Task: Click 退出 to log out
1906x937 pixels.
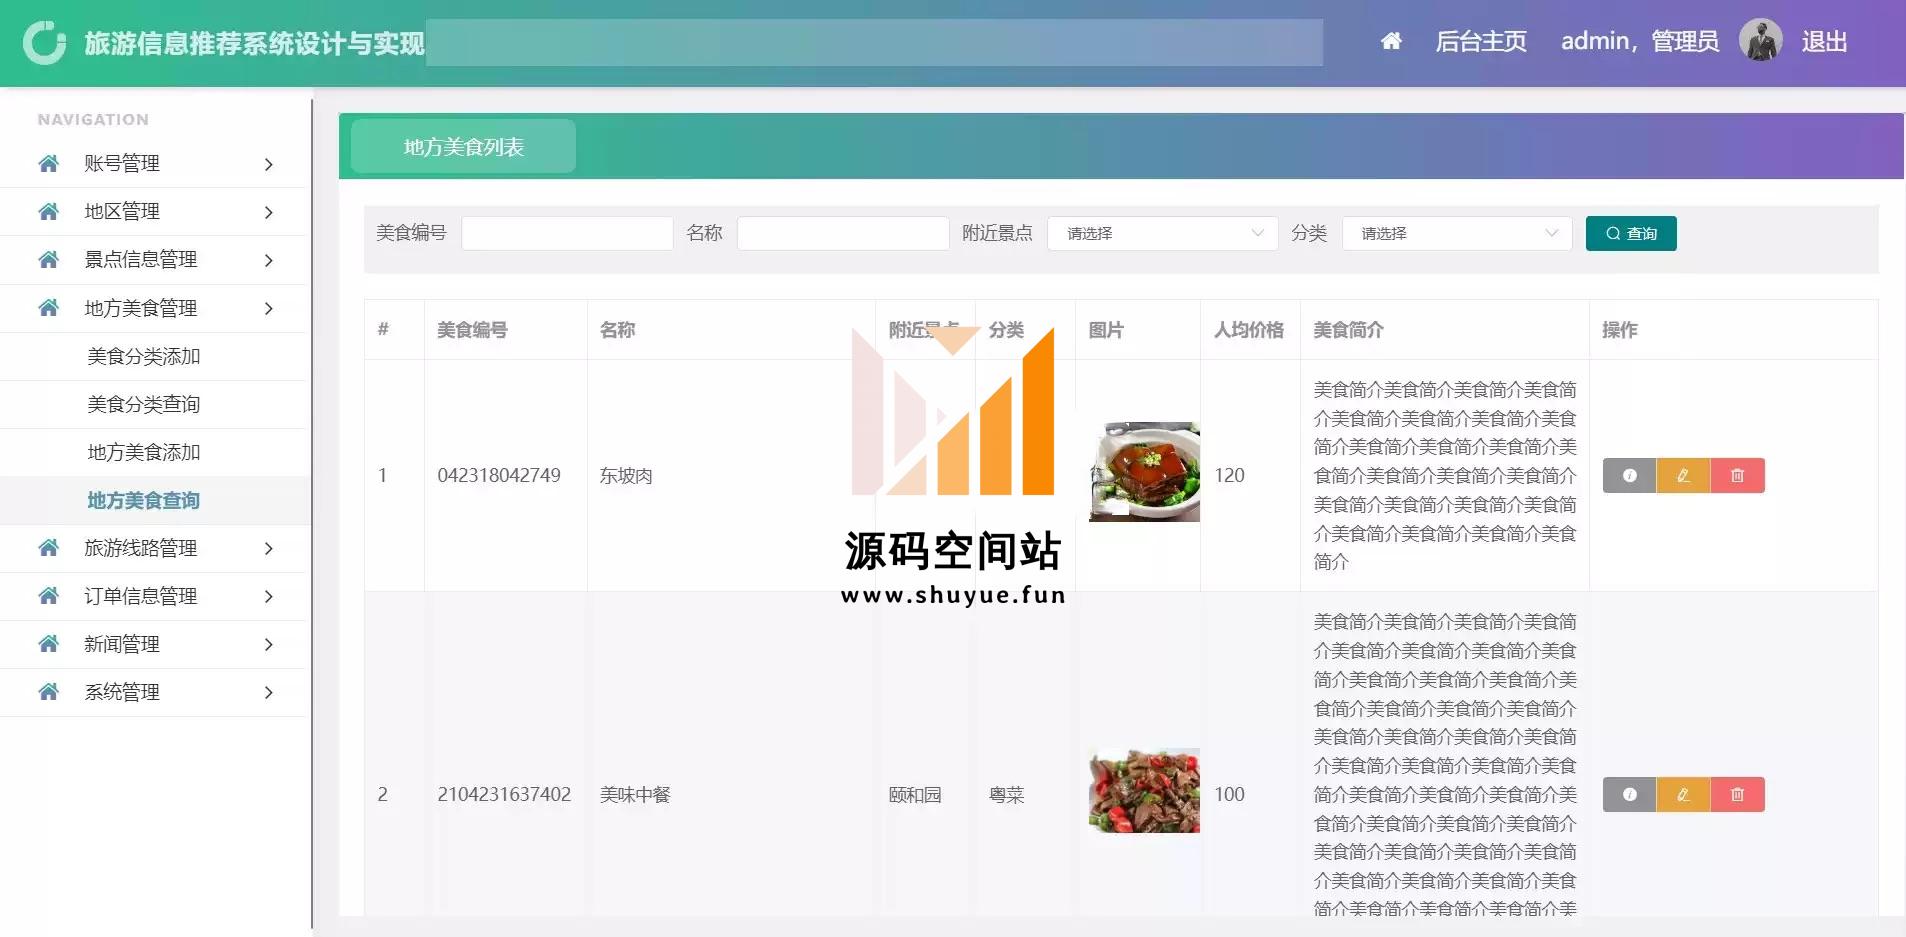Action: pos(1824,41)
